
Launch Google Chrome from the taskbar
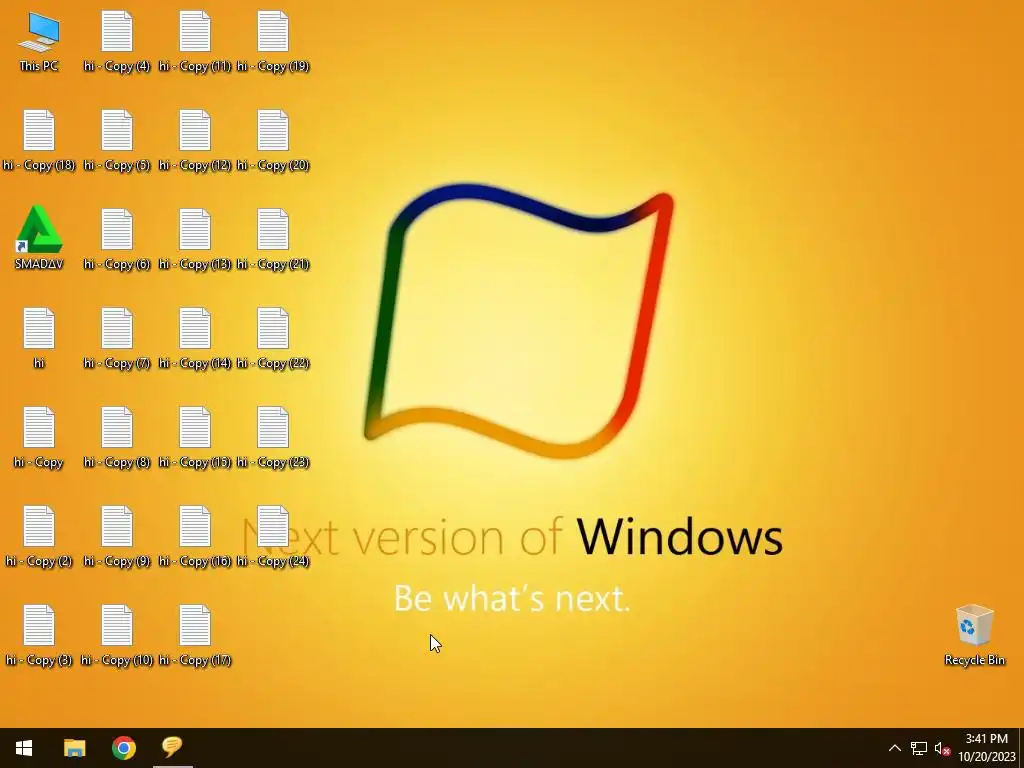[x=123, y=748]
